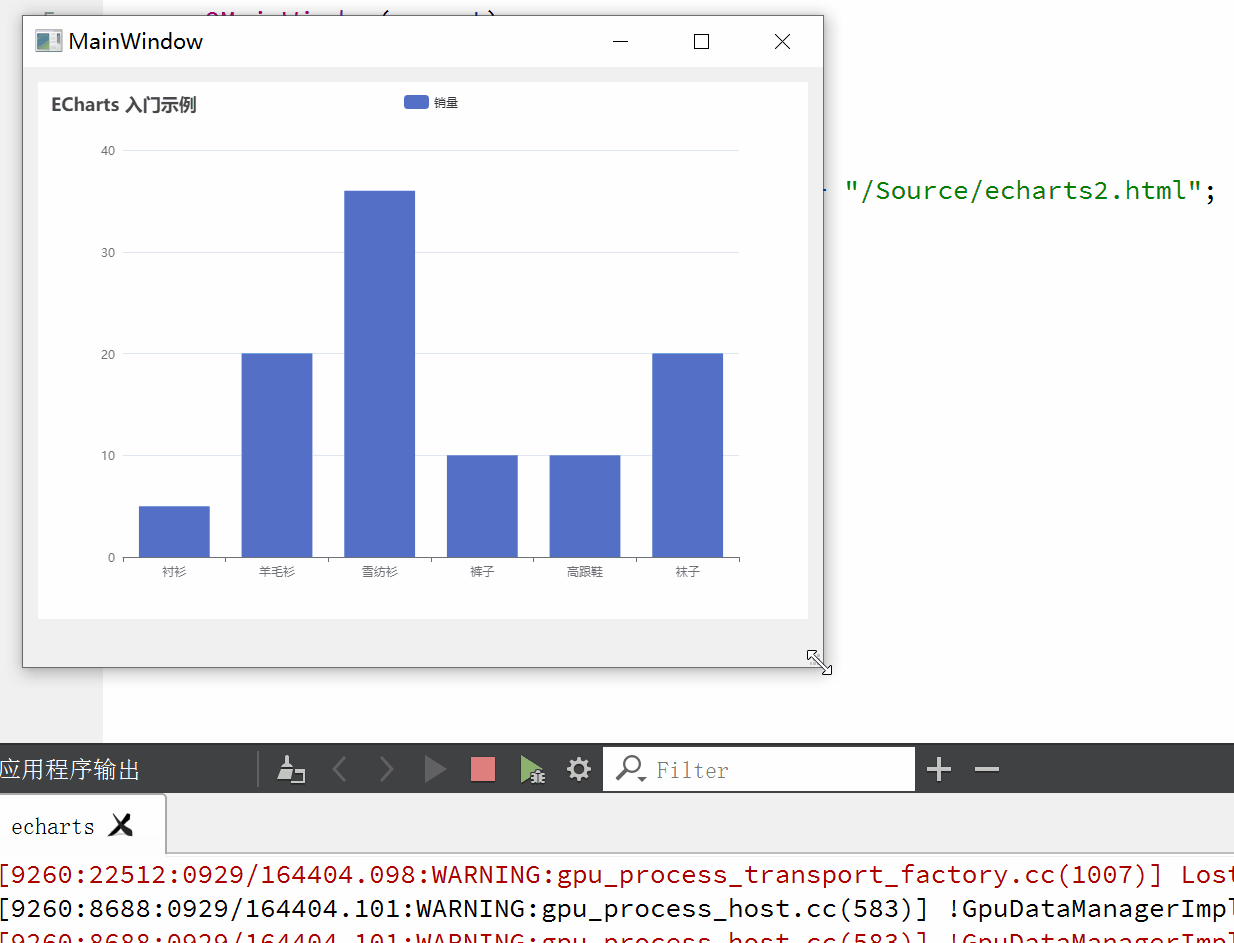1234x943 pixels.
Task: Clear the application output with broom icon
Action: (291, 769)
